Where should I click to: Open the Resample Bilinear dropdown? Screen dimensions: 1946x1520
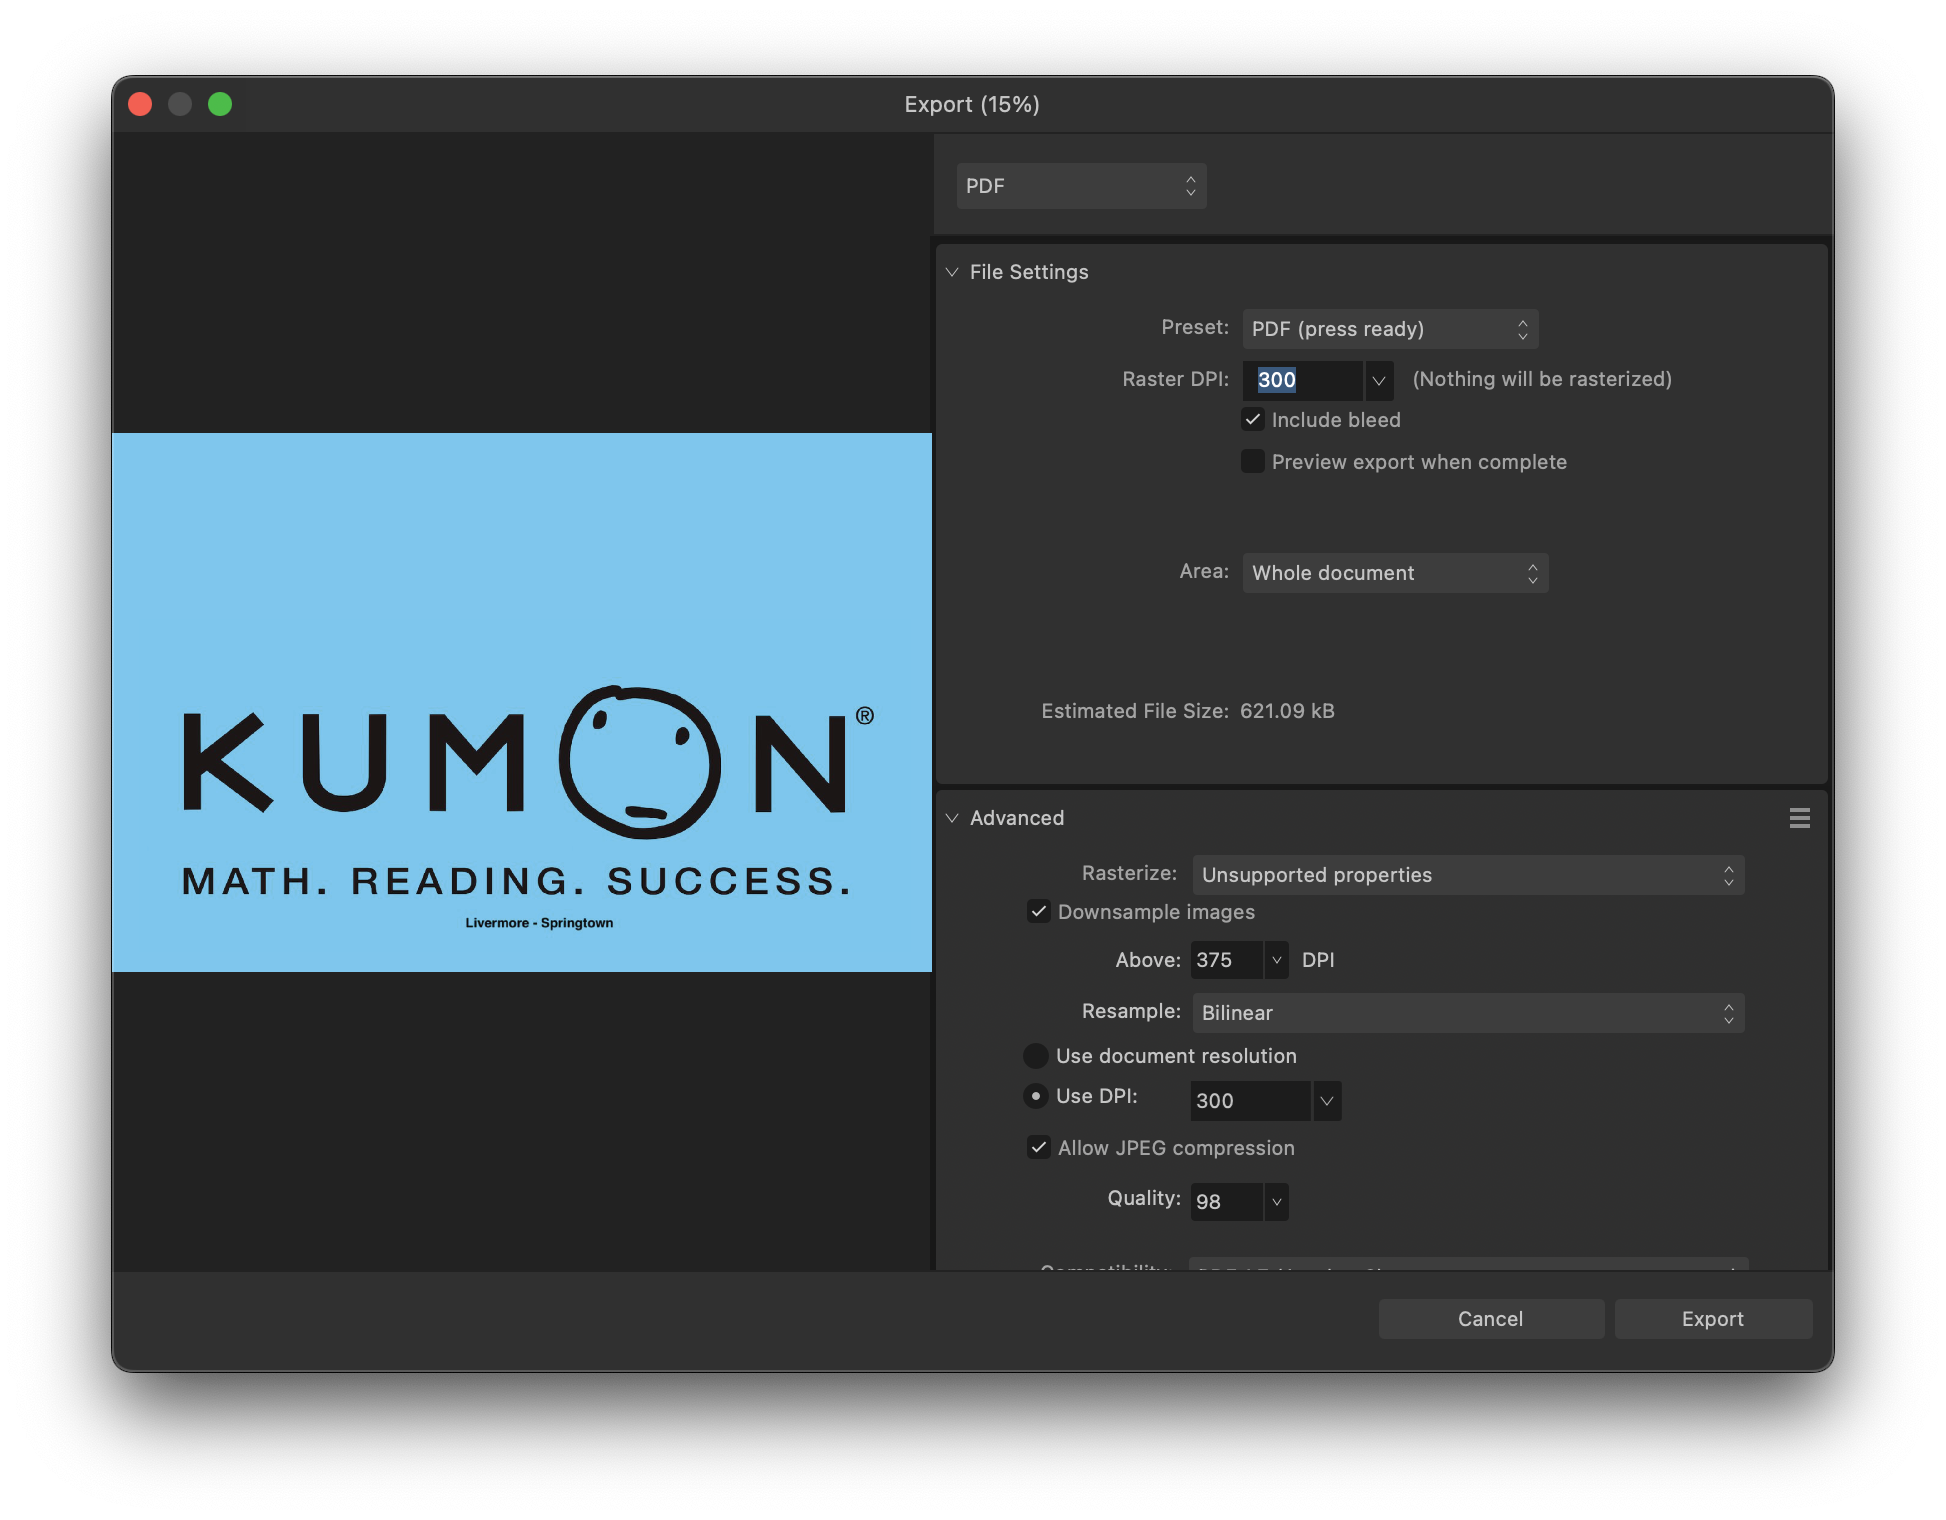(x=1468, y=1013)
